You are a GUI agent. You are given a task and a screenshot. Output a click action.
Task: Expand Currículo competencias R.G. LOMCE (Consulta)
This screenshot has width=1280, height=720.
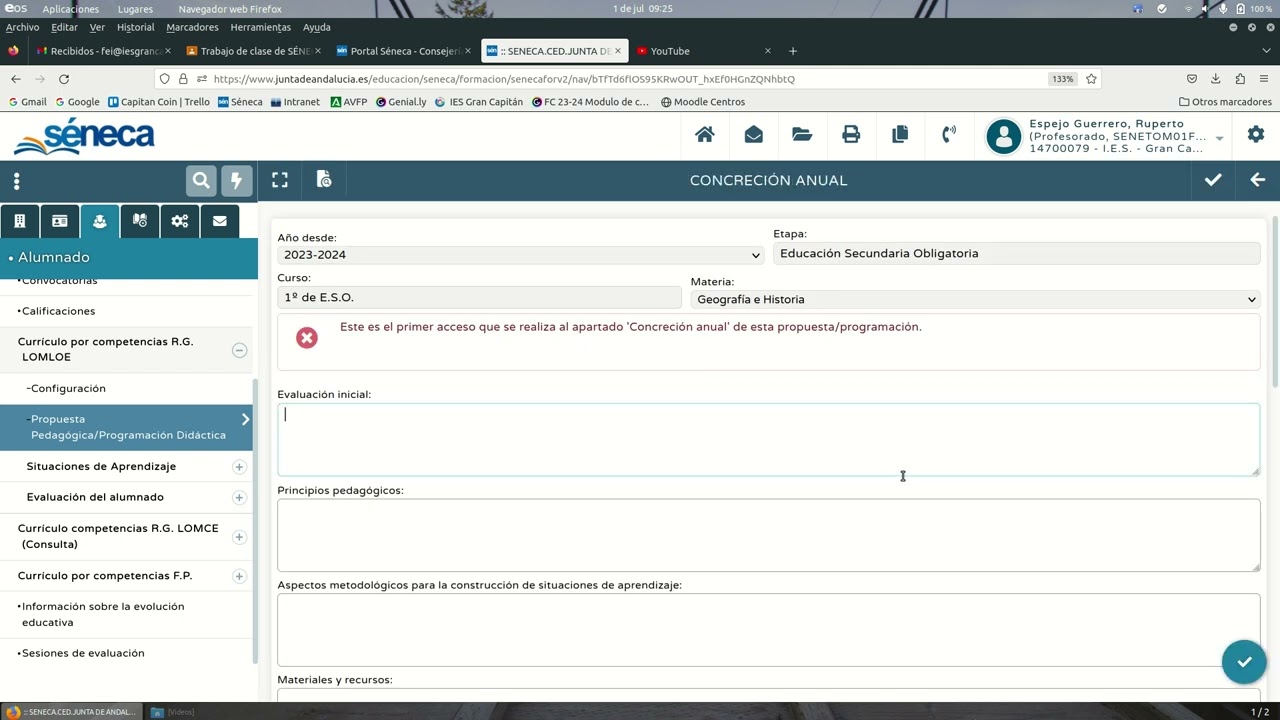[239, 537]
